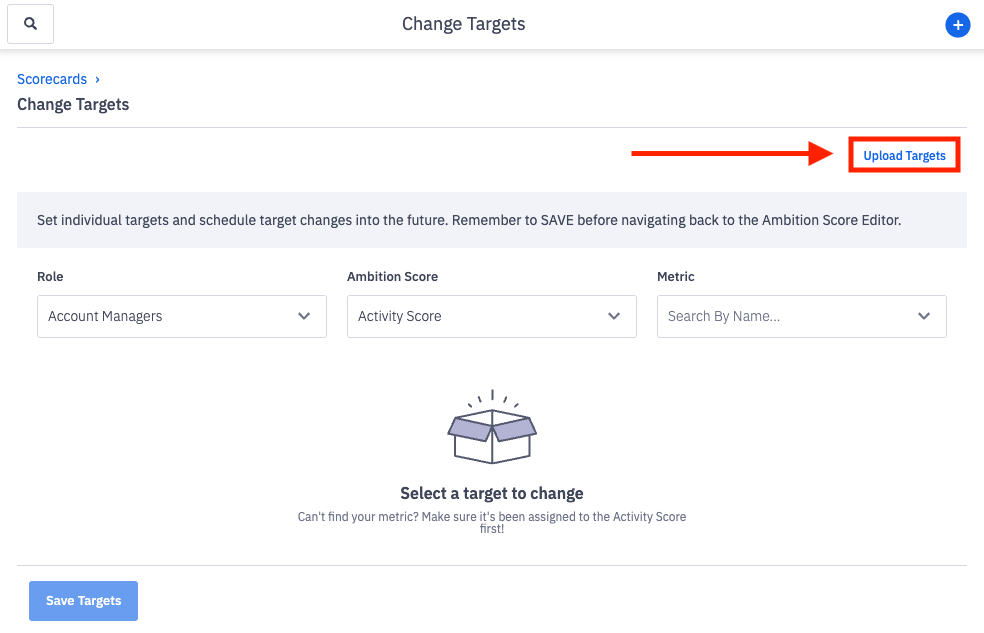
Task: Click the Role field label
Action: 50,276
